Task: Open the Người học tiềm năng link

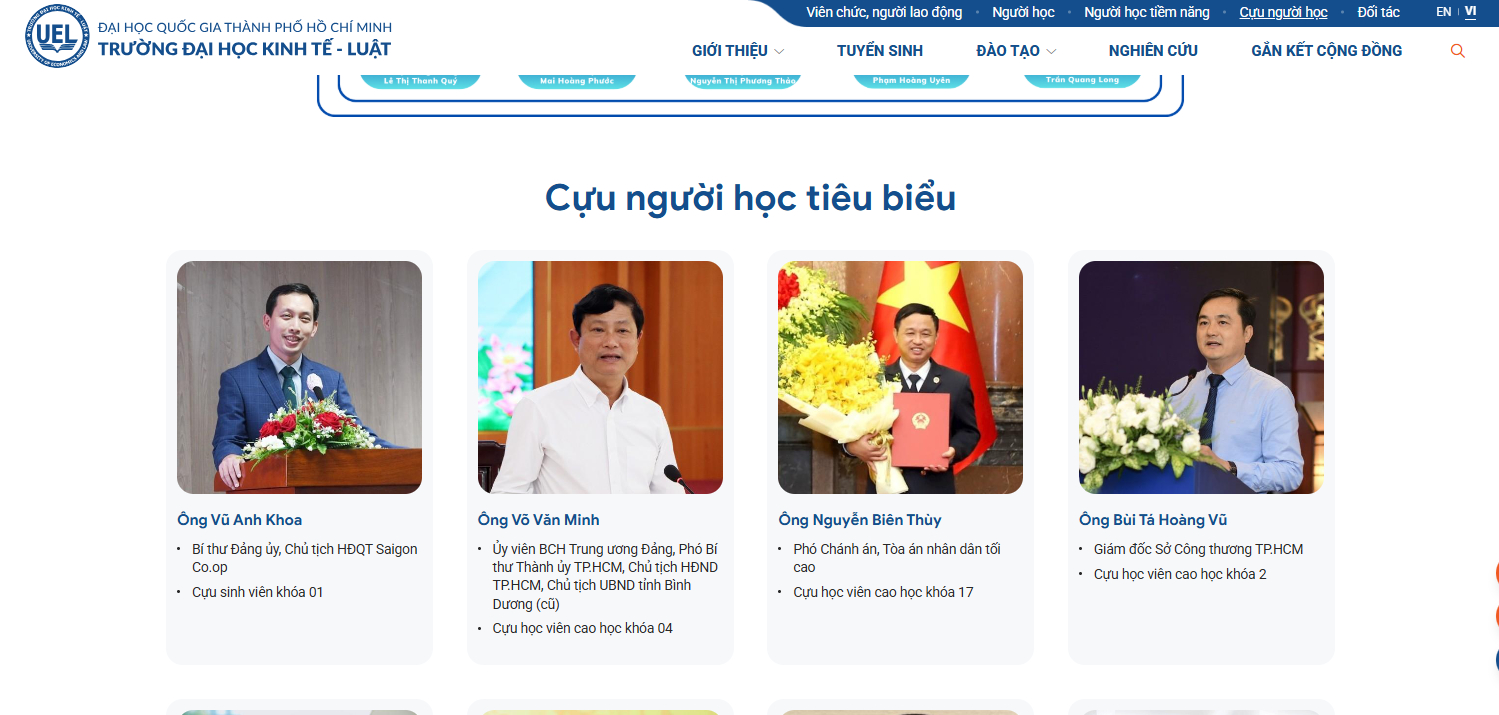Action: (1147, 12)
